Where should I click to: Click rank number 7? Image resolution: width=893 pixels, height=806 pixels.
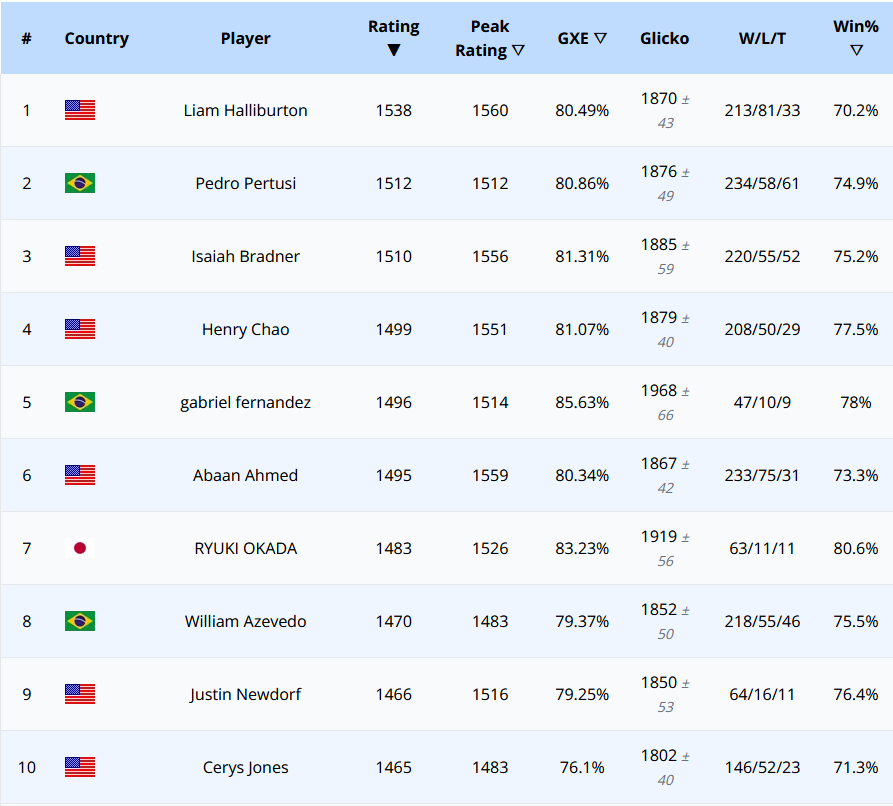(x=27, y=548)
